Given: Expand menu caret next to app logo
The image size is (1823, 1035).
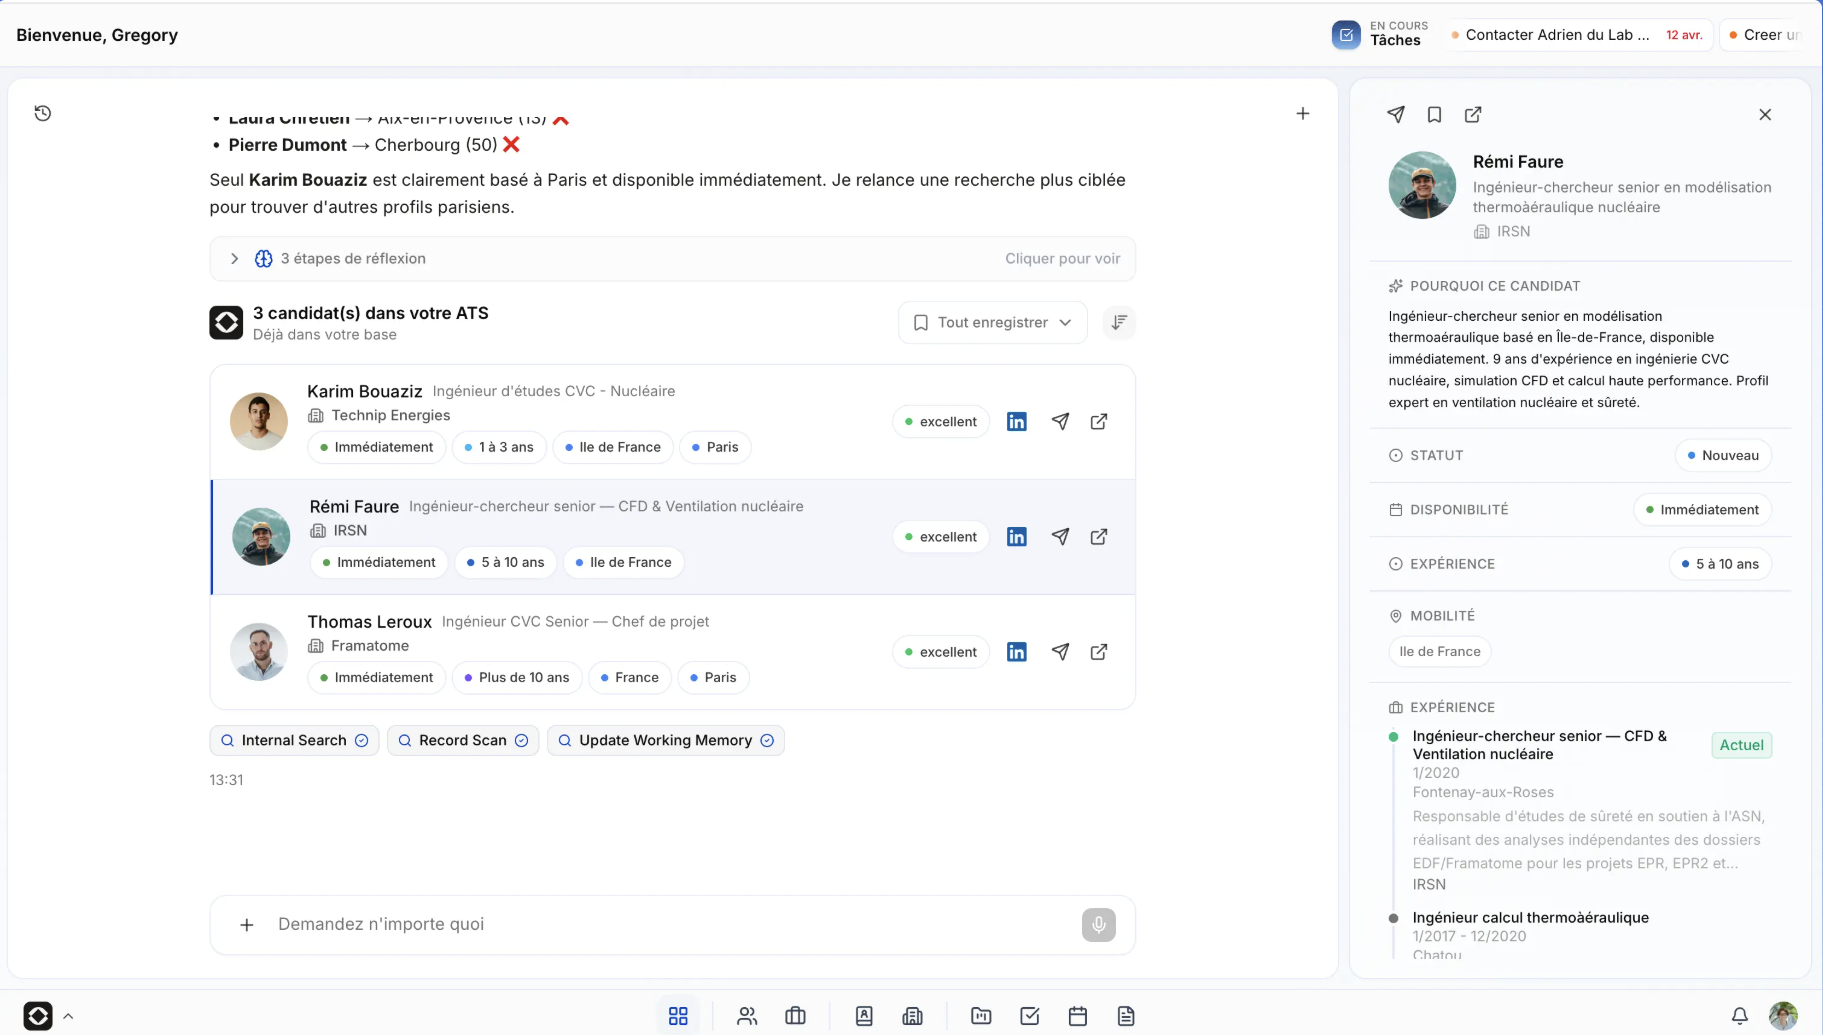Looking at the screenshot, I should (68, 1016).
